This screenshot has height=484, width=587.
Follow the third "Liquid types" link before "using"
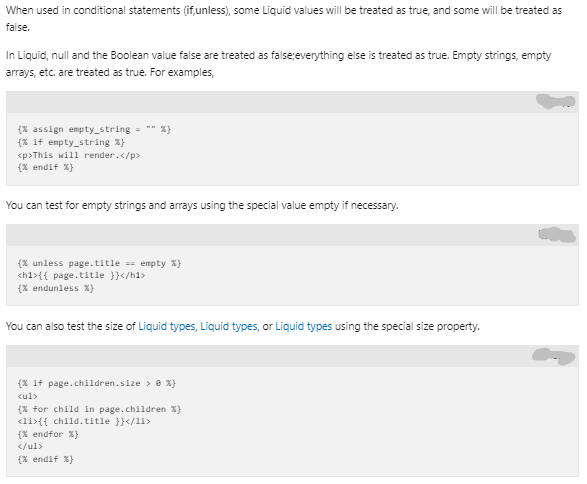click(x=304, y=326)
